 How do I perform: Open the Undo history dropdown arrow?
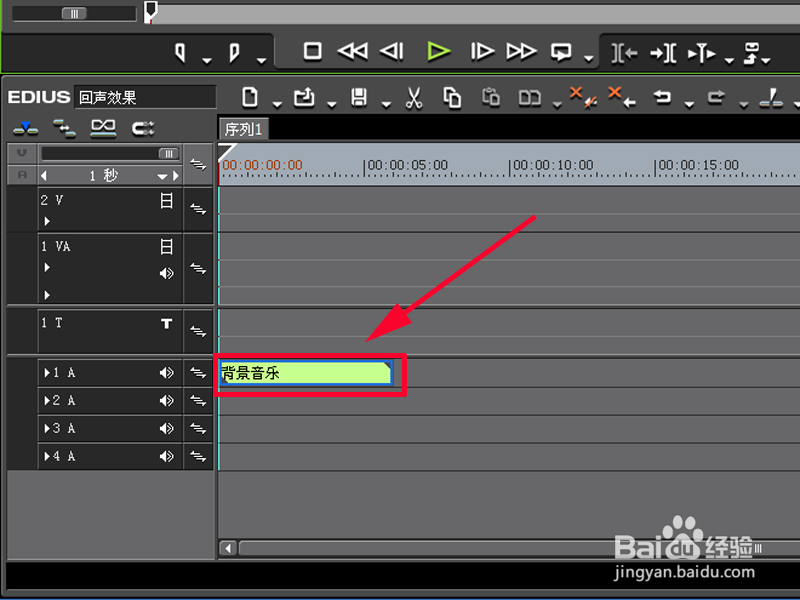click(689, 105)
